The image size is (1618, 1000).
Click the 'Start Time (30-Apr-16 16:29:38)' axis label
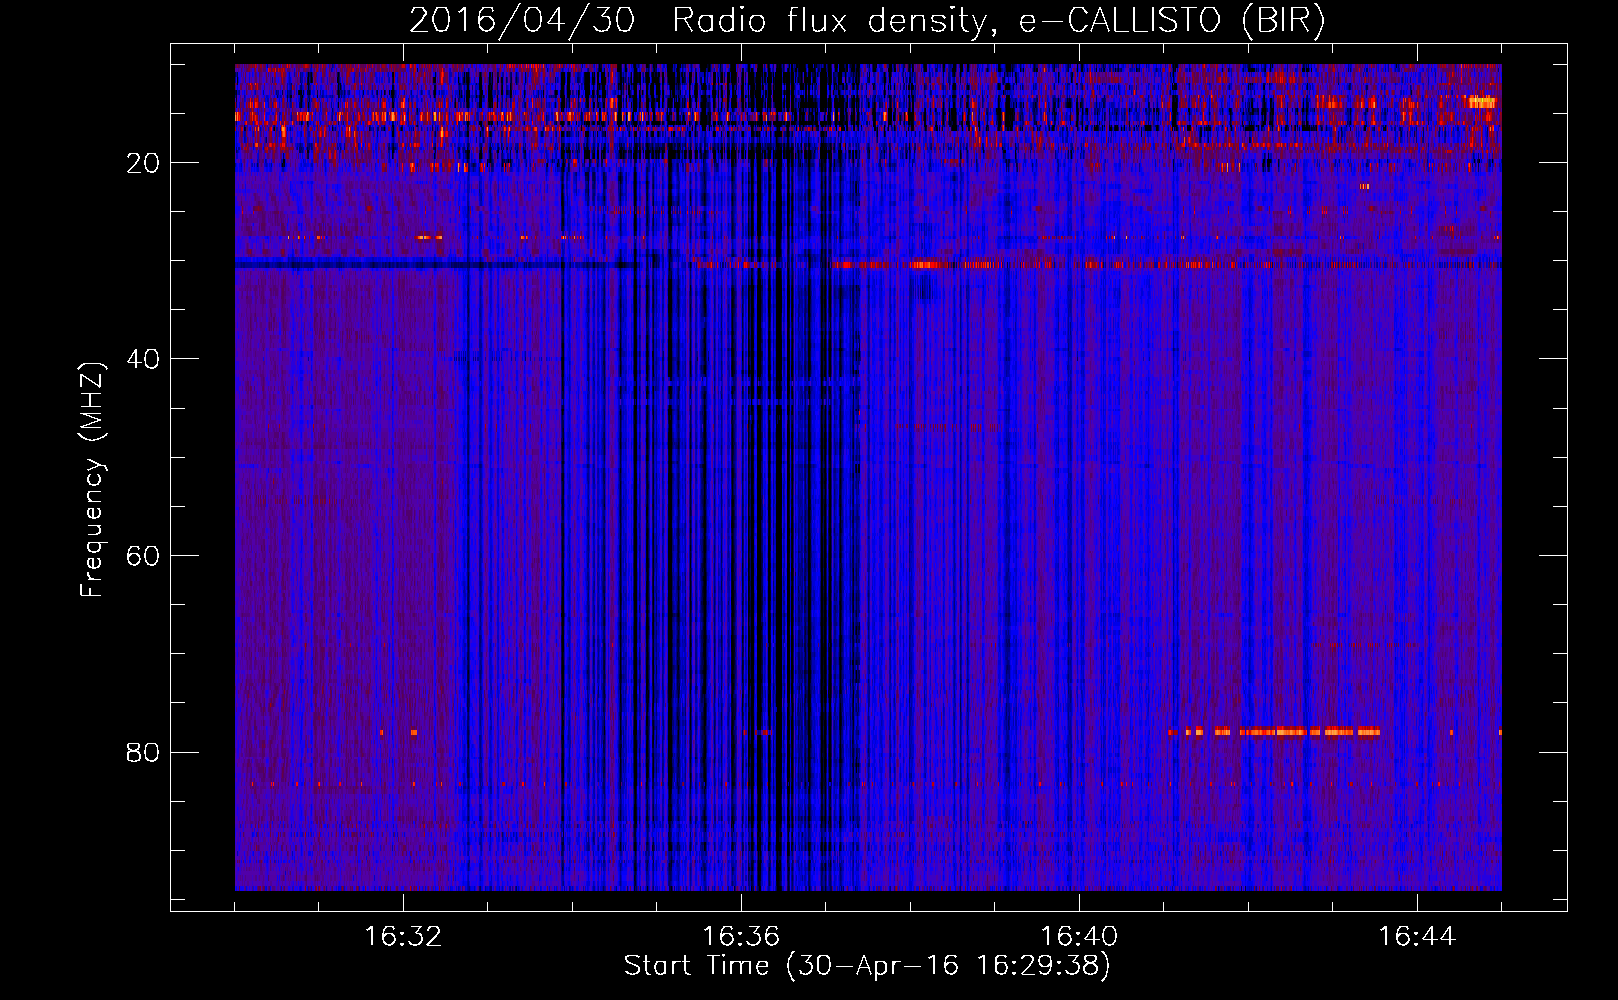(x=867, y=966)
